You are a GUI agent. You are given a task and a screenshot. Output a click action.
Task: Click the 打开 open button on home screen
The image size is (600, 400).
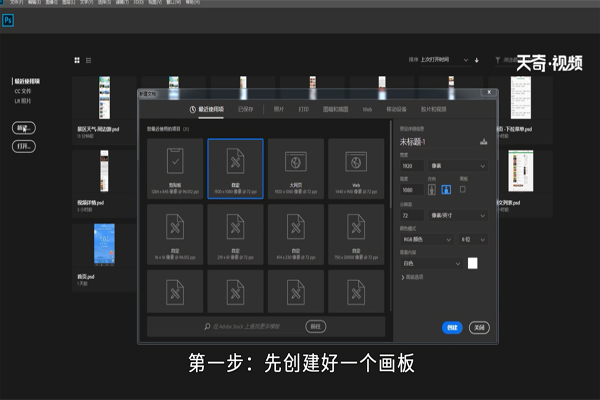click(24, 146)
